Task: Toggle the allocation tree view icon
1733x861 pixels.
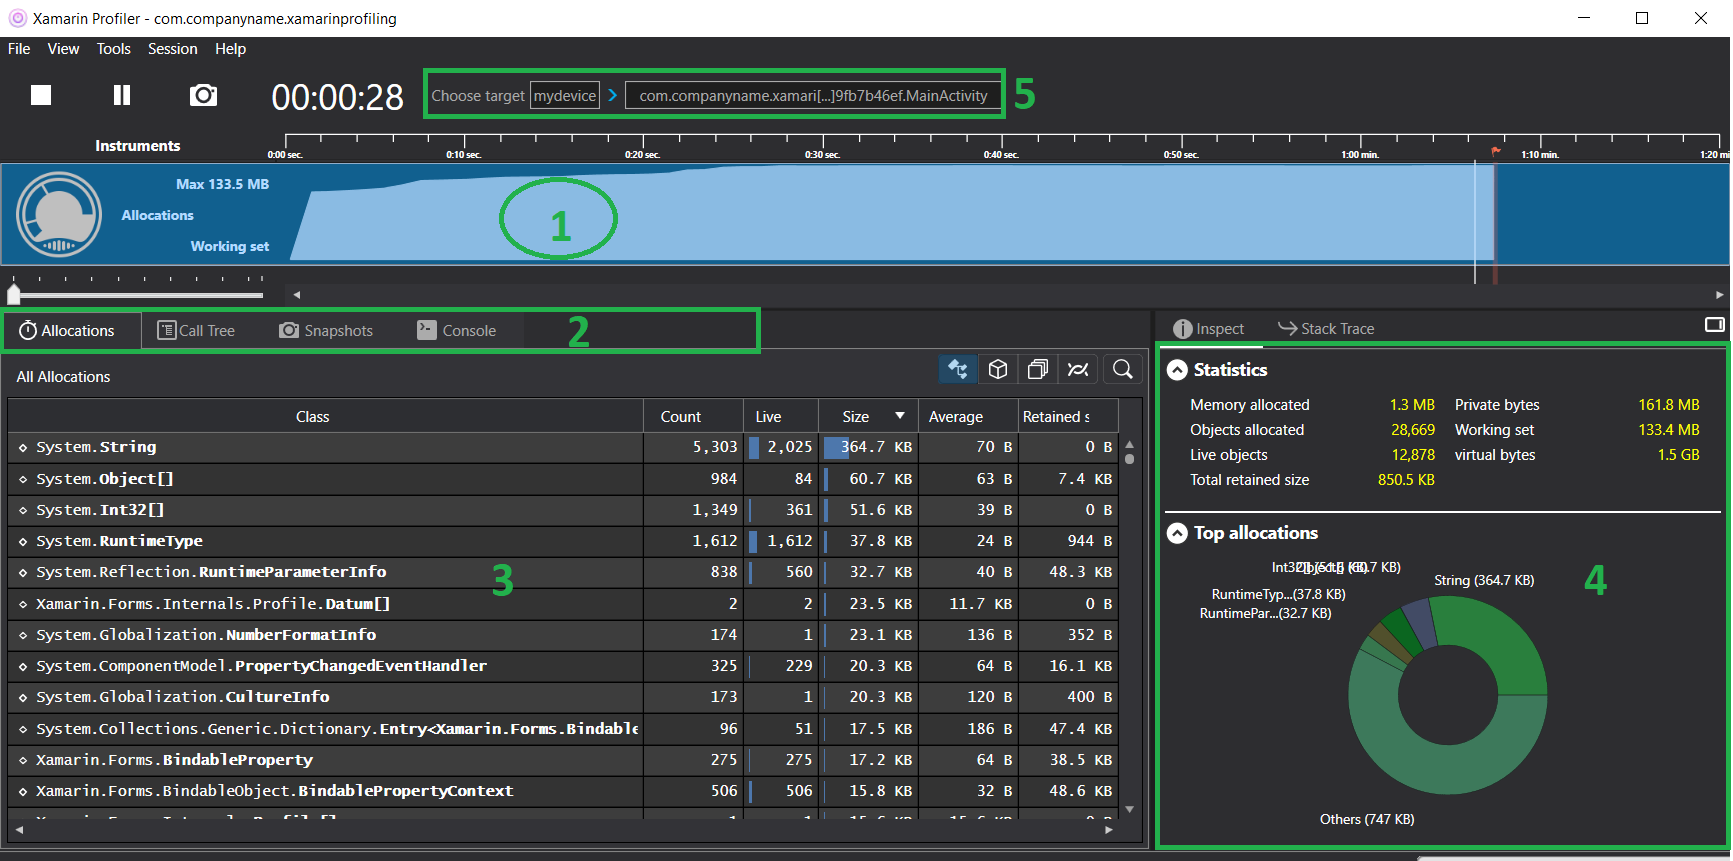Action: (957, 369)
